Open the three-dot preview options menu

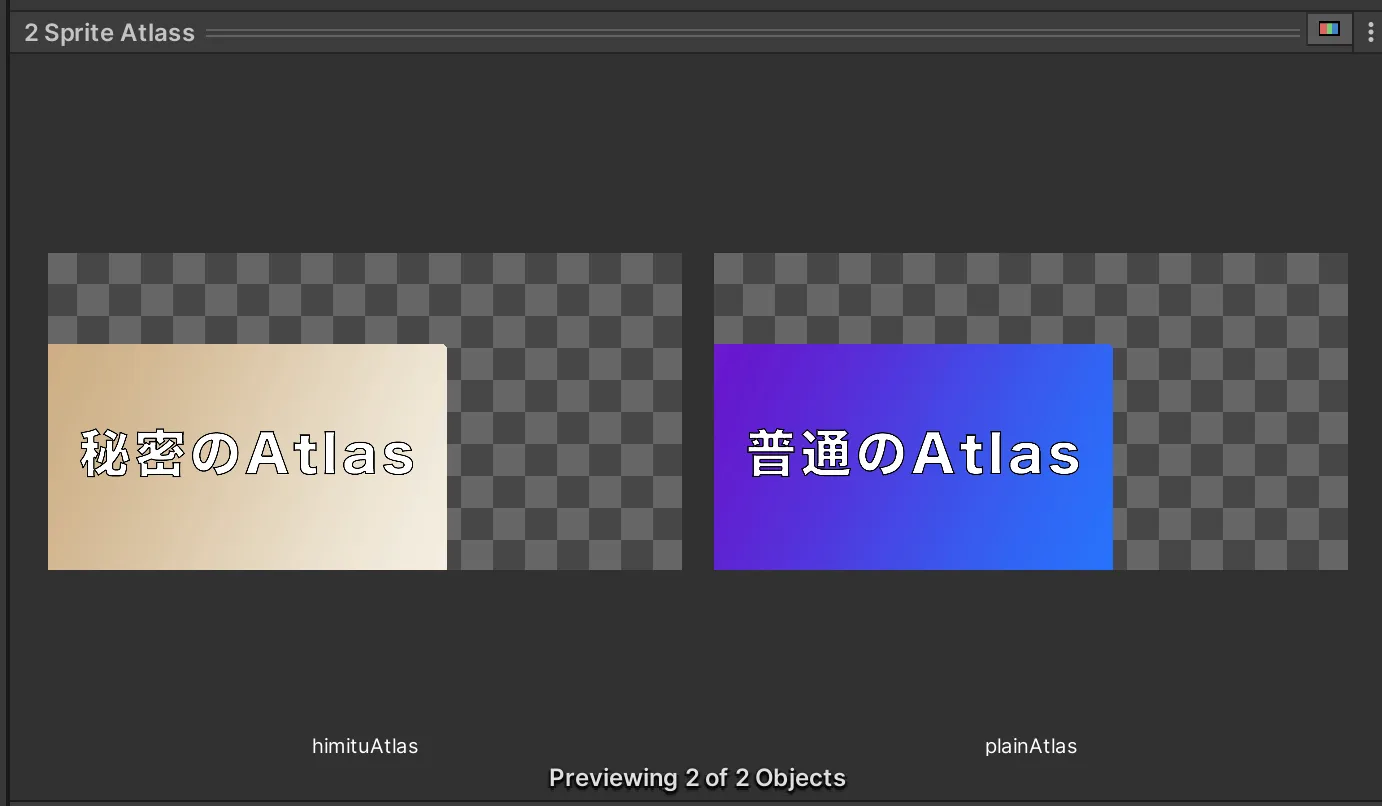click(x=1370, y=30)
